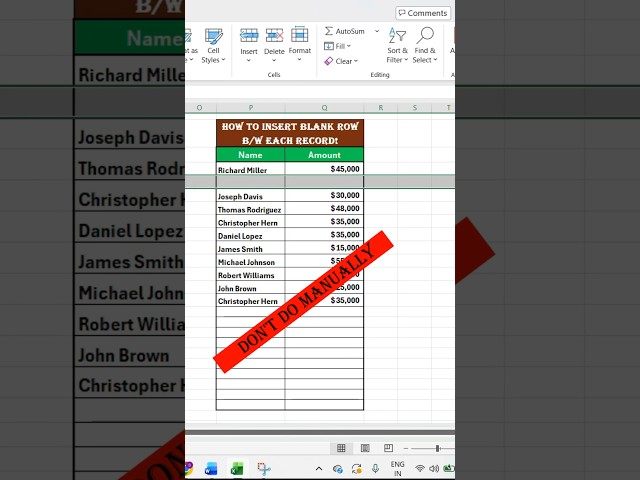The width and height of the screenshot is (640, 480).
Task: Select the Amount header cell
Action: pyautogui.click(x=324, y=155)
